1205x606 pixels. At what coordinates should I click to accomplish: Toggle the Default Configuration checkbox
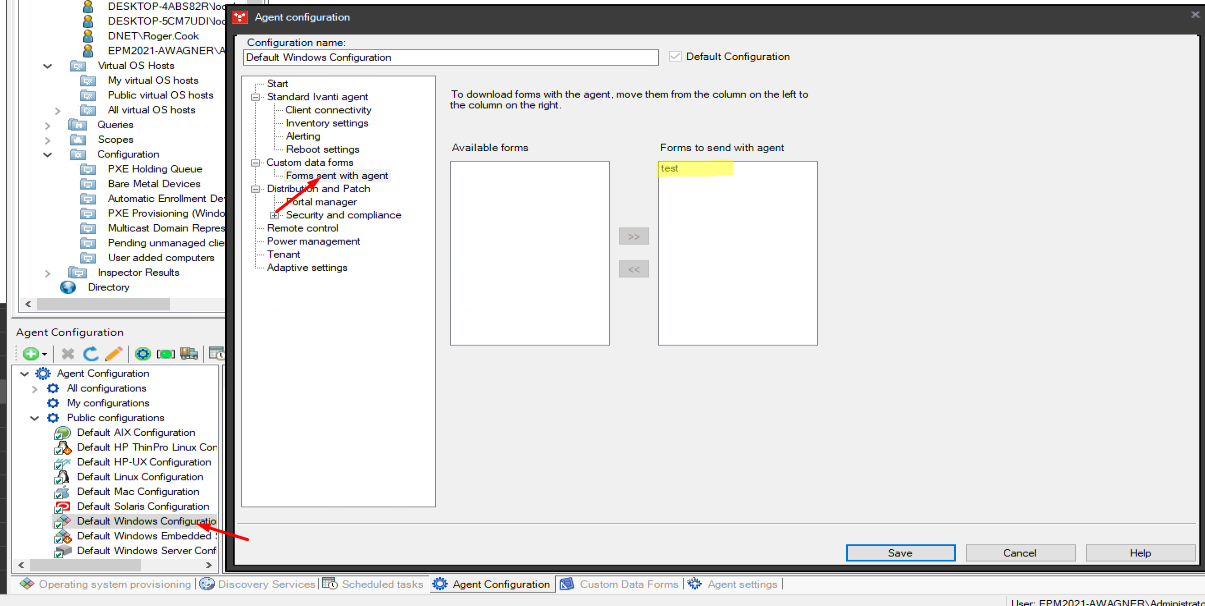click(x=675, y=57)
